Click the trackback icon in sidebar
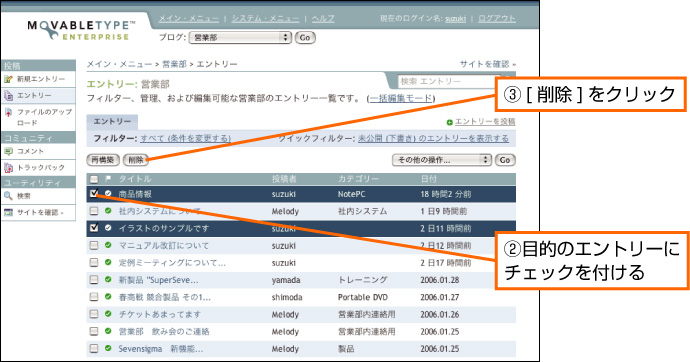The image size is (690, 362). pos(8,168)
